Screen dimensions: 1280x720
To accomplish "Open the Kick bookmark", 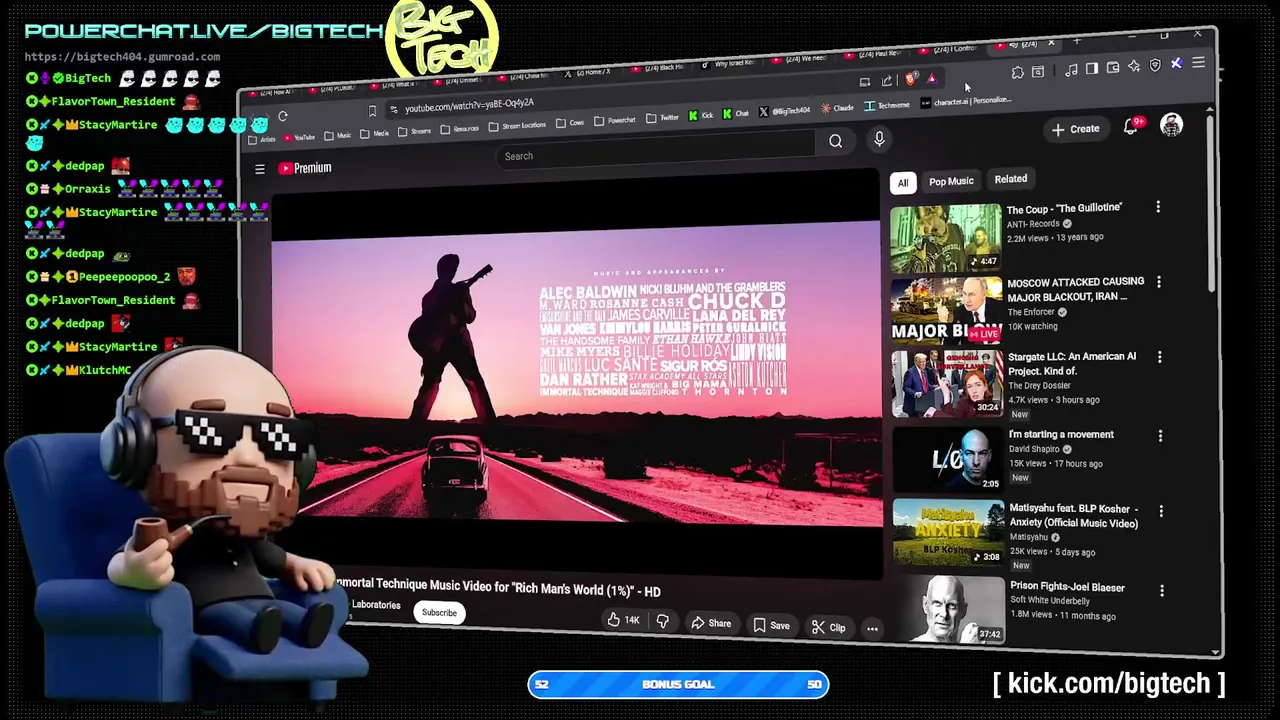I will pyautogui.click(x=700, y=116).
